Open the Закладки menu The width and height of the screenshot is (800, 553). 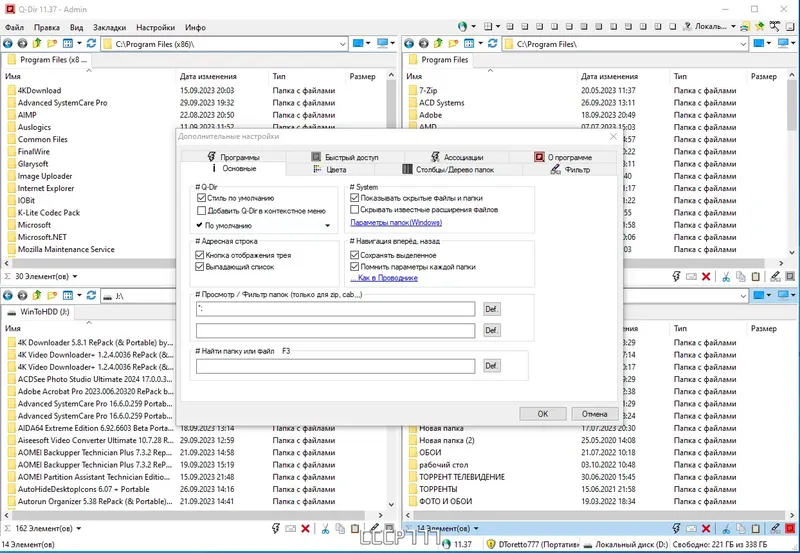[x=109, y=28]
